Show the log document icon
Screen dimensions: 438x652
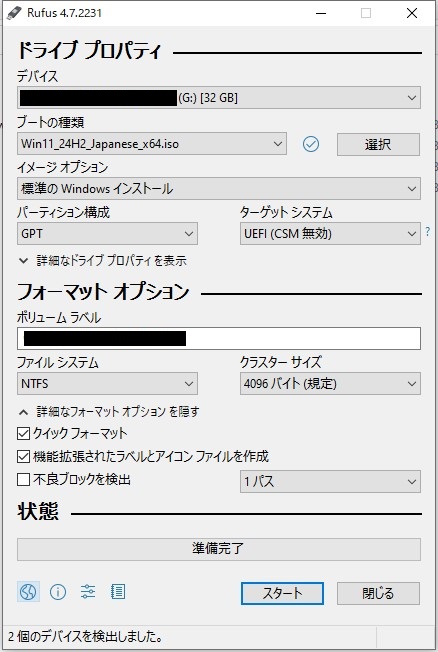click(118, 591)
